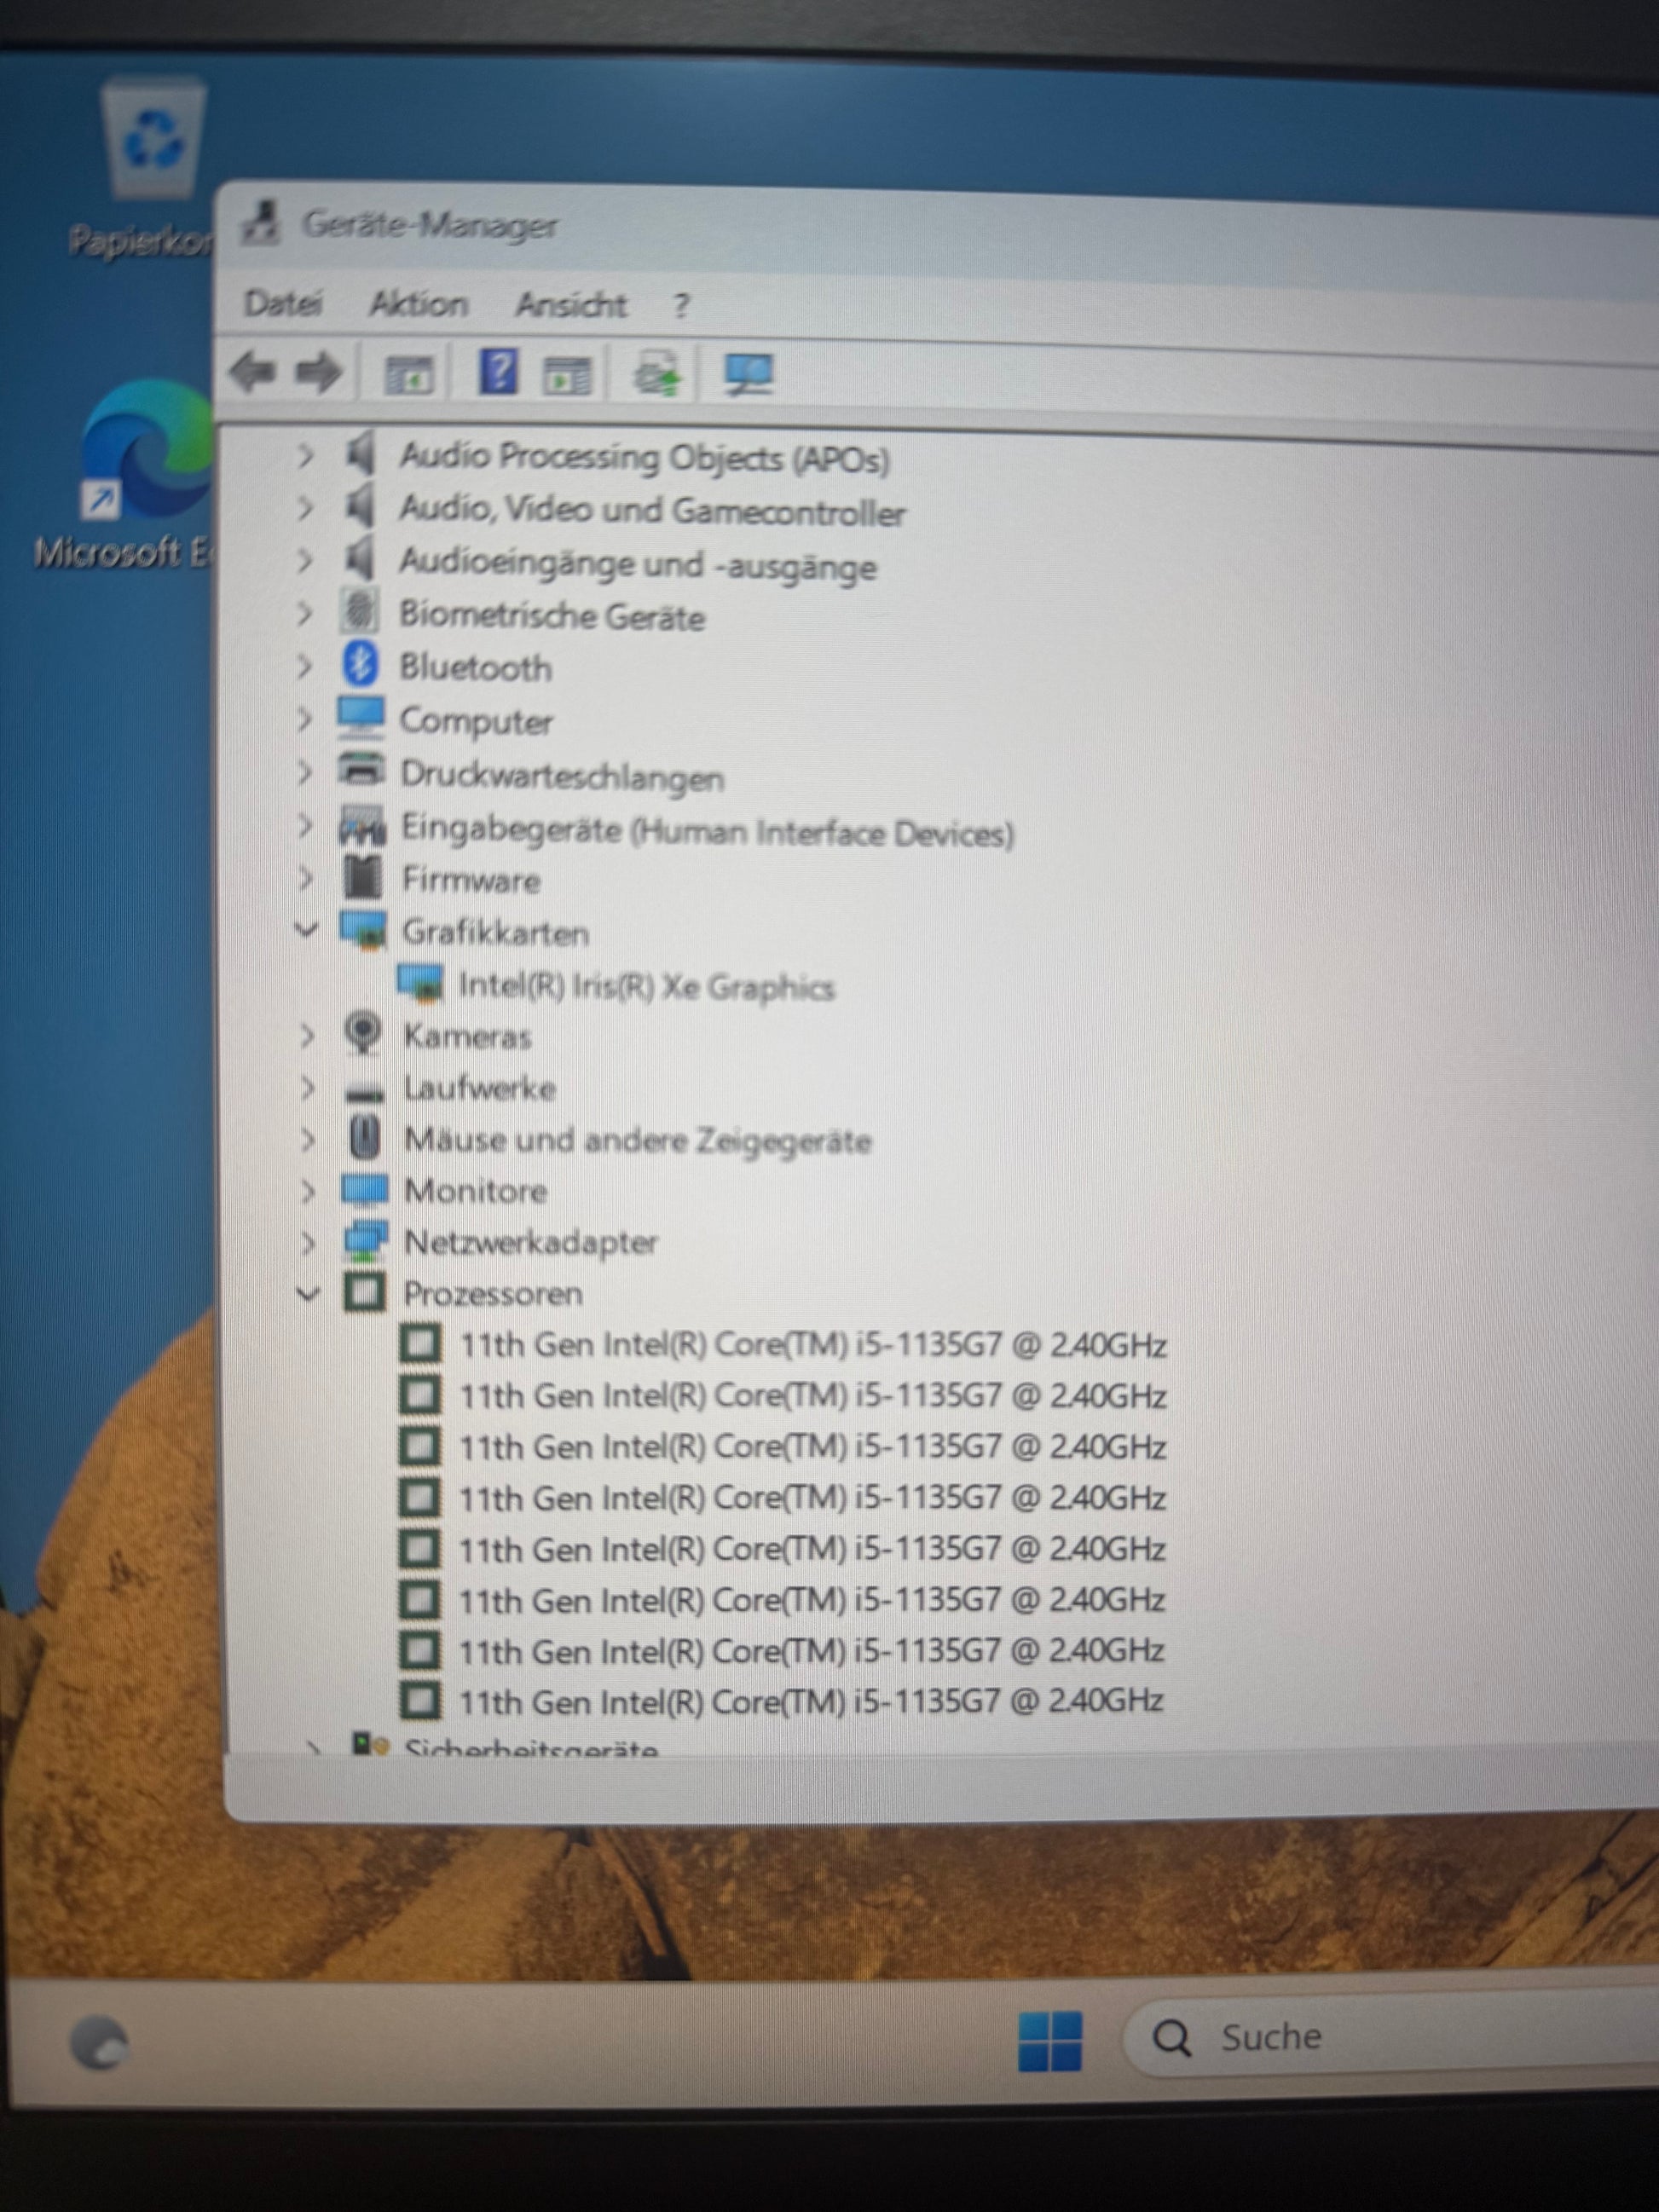Image resolution: width=1659 pixels, height=2212 pixels.
Task: Click the scan for hardware changes monitor icon
Action: (x=748, y=375)
